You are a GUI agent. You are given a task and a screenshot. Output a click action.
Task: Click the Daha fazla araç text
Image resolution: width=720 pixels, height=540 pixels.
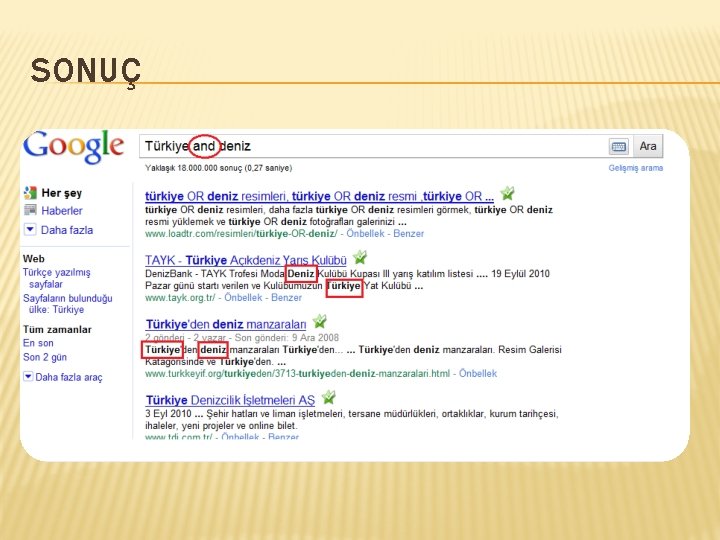69,377
